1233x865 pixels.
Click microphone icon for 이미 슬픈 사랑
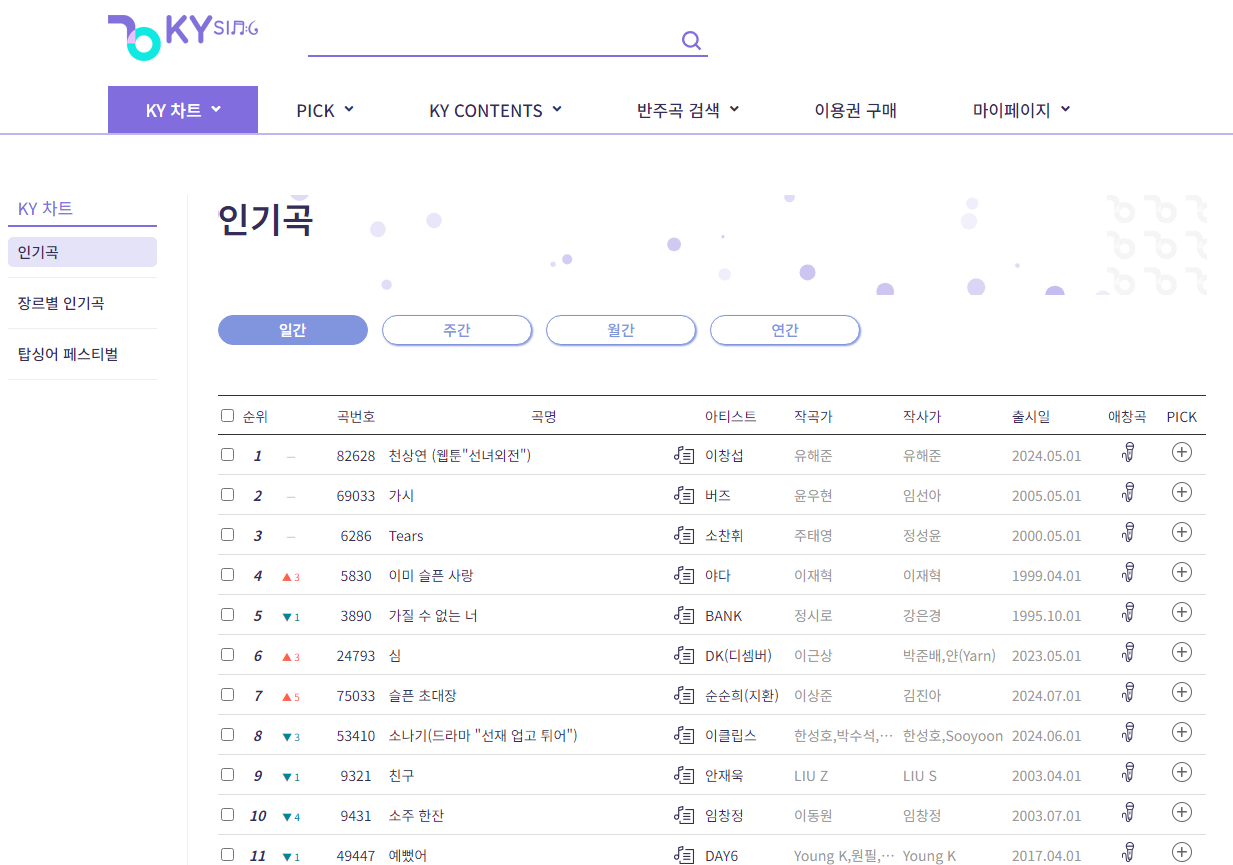(x=1128, y=572)
